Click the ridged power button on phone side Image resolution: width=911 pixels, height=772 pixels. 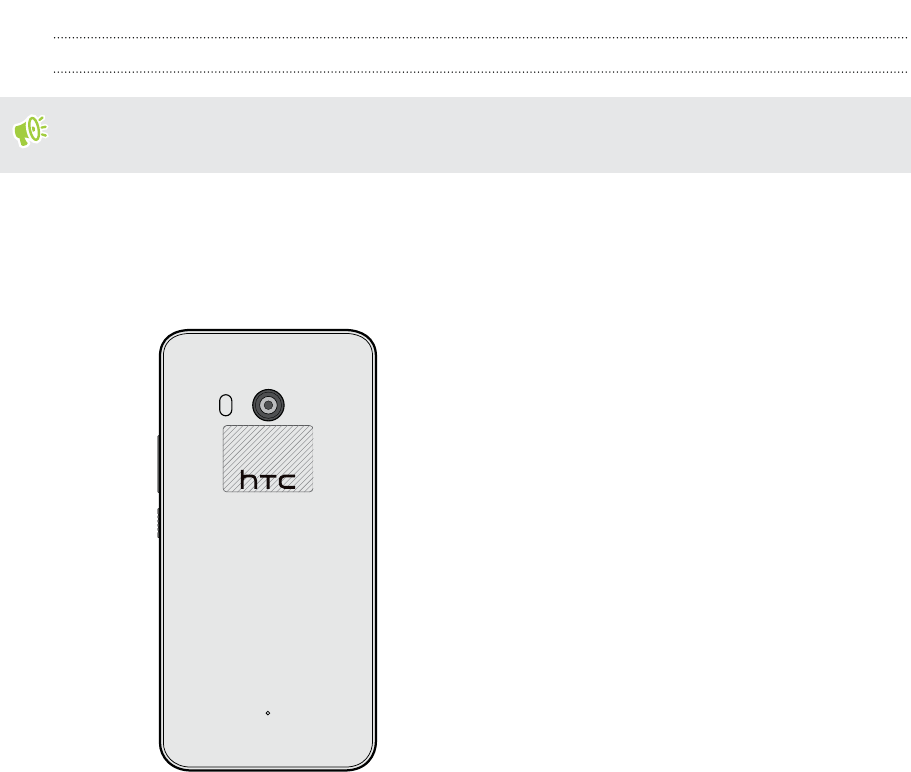pyautogui.click(x=159, y=523)
